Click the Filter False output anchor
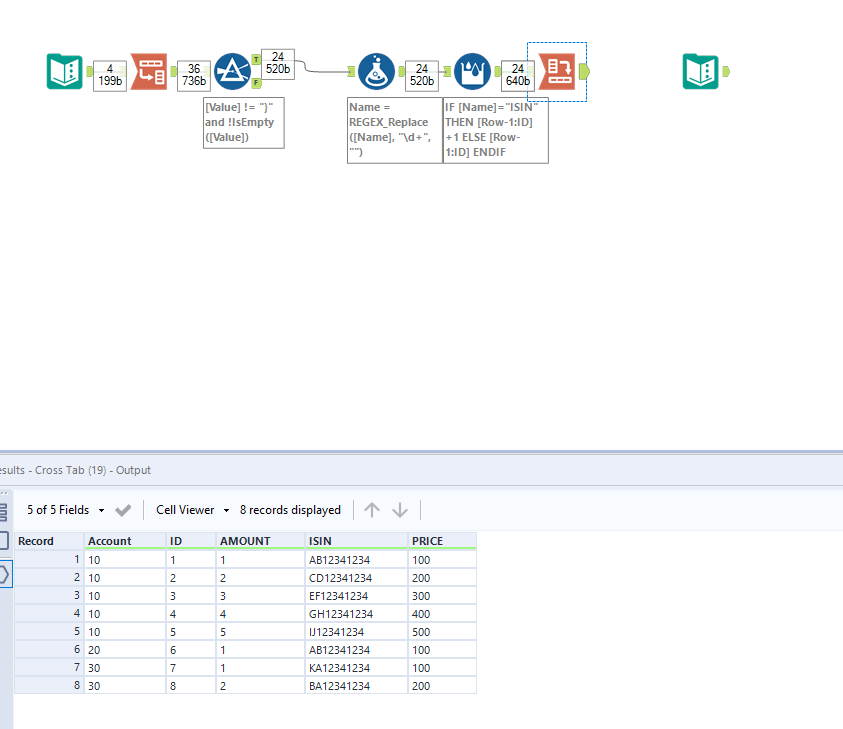843x729 pixels. point(256,83)
